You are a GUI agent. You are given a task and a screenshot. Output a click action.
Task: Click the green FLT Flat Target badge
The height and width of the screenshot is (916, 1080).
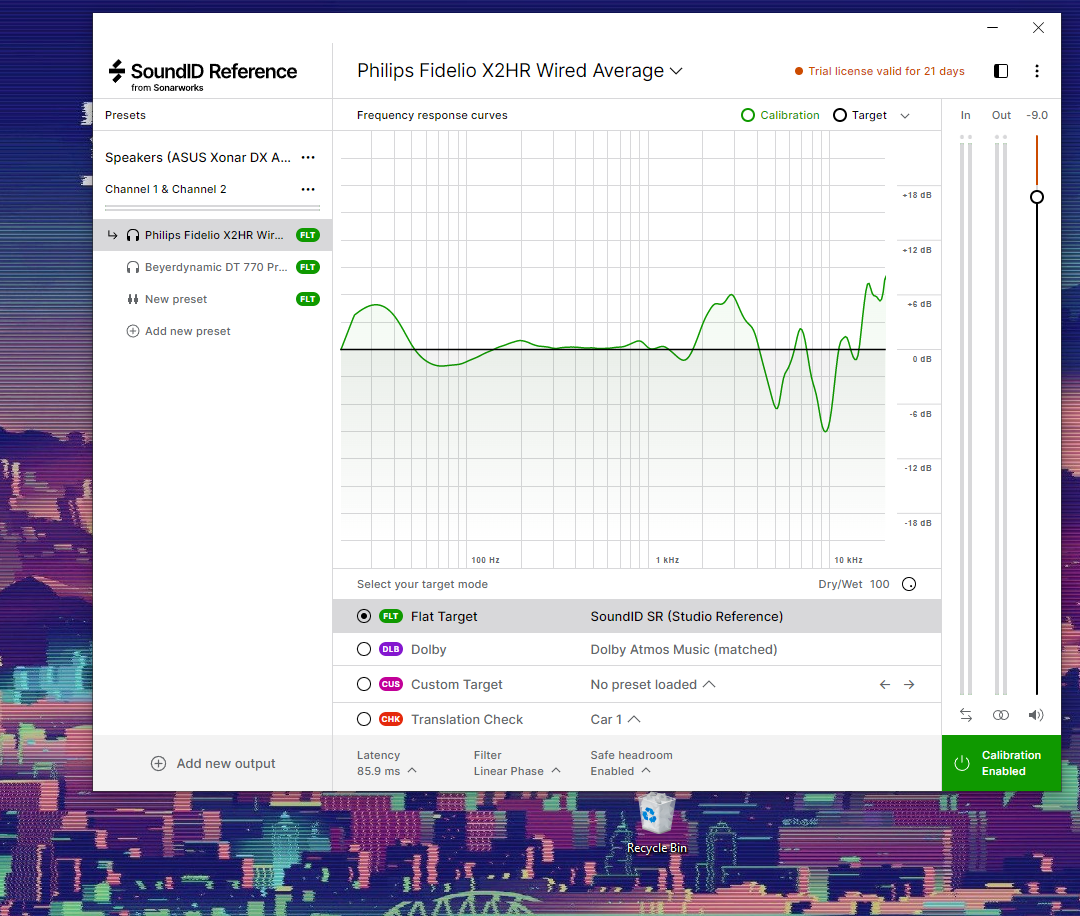pyautogui.click(x=391, y=616)
